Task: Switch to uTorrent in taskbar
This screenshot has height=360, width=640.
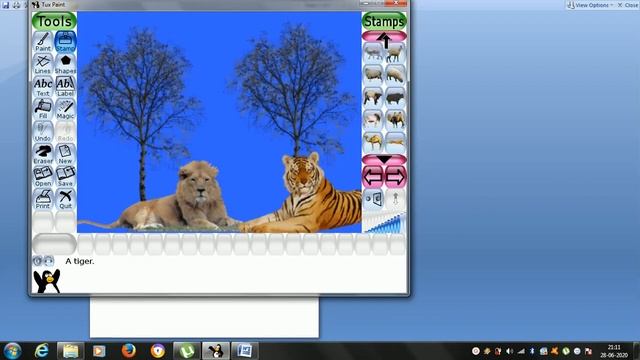Action: [187, 351]
